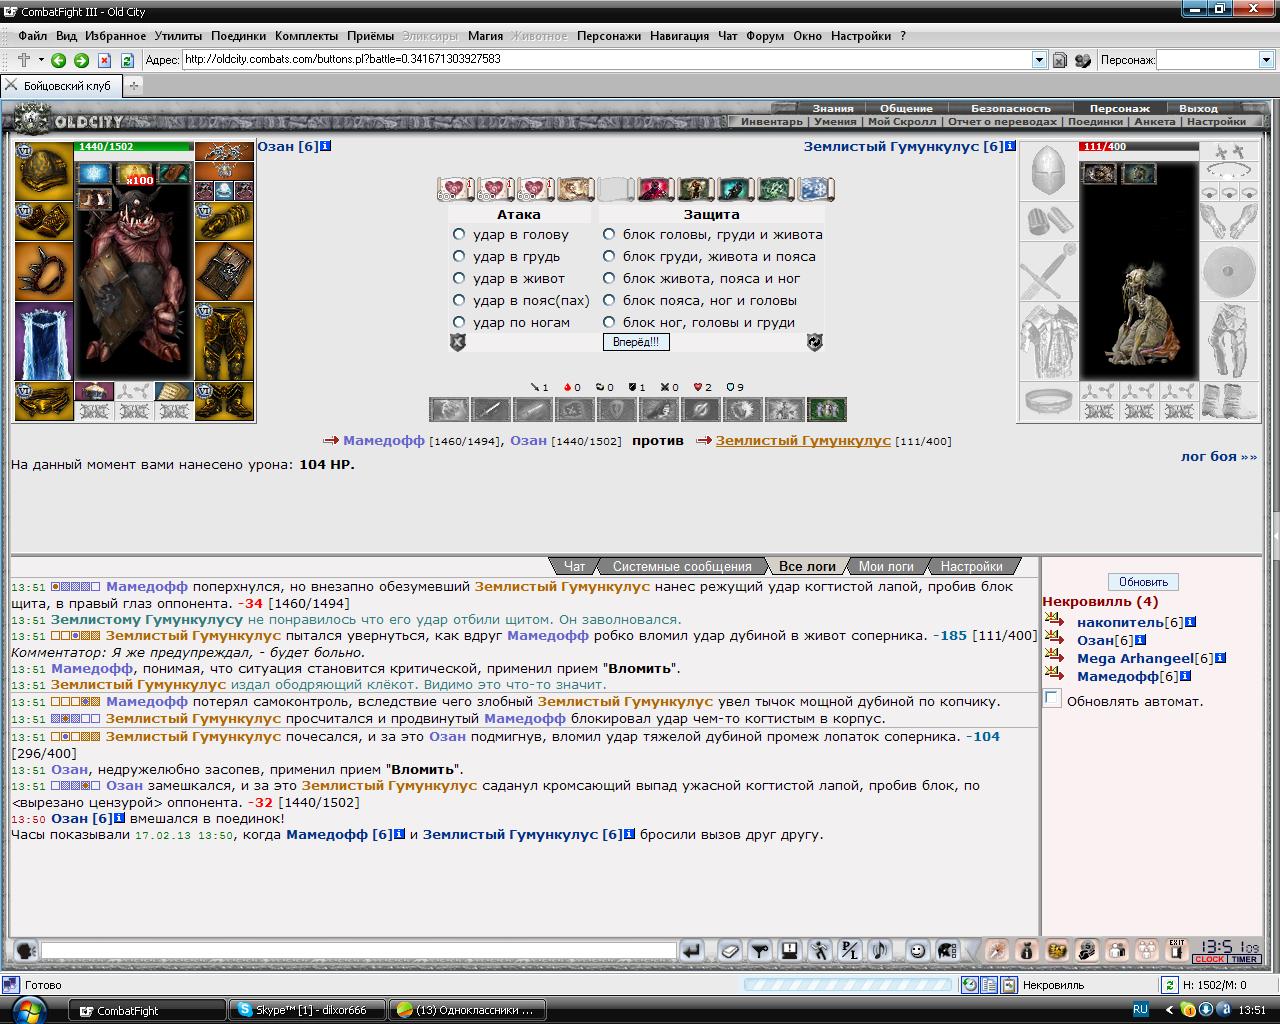
Task: Select the first grey combat technique icon
Action: 449,409
